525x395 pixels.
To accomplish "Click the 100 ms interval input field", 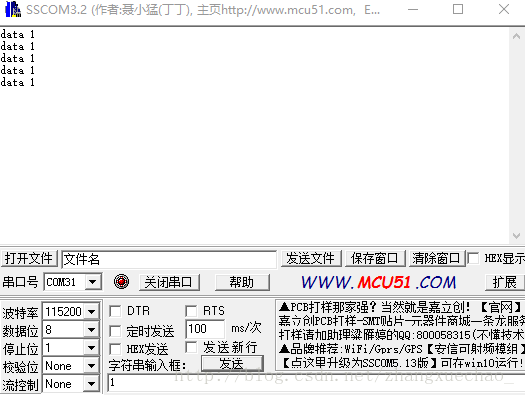I will pos(205,329).
